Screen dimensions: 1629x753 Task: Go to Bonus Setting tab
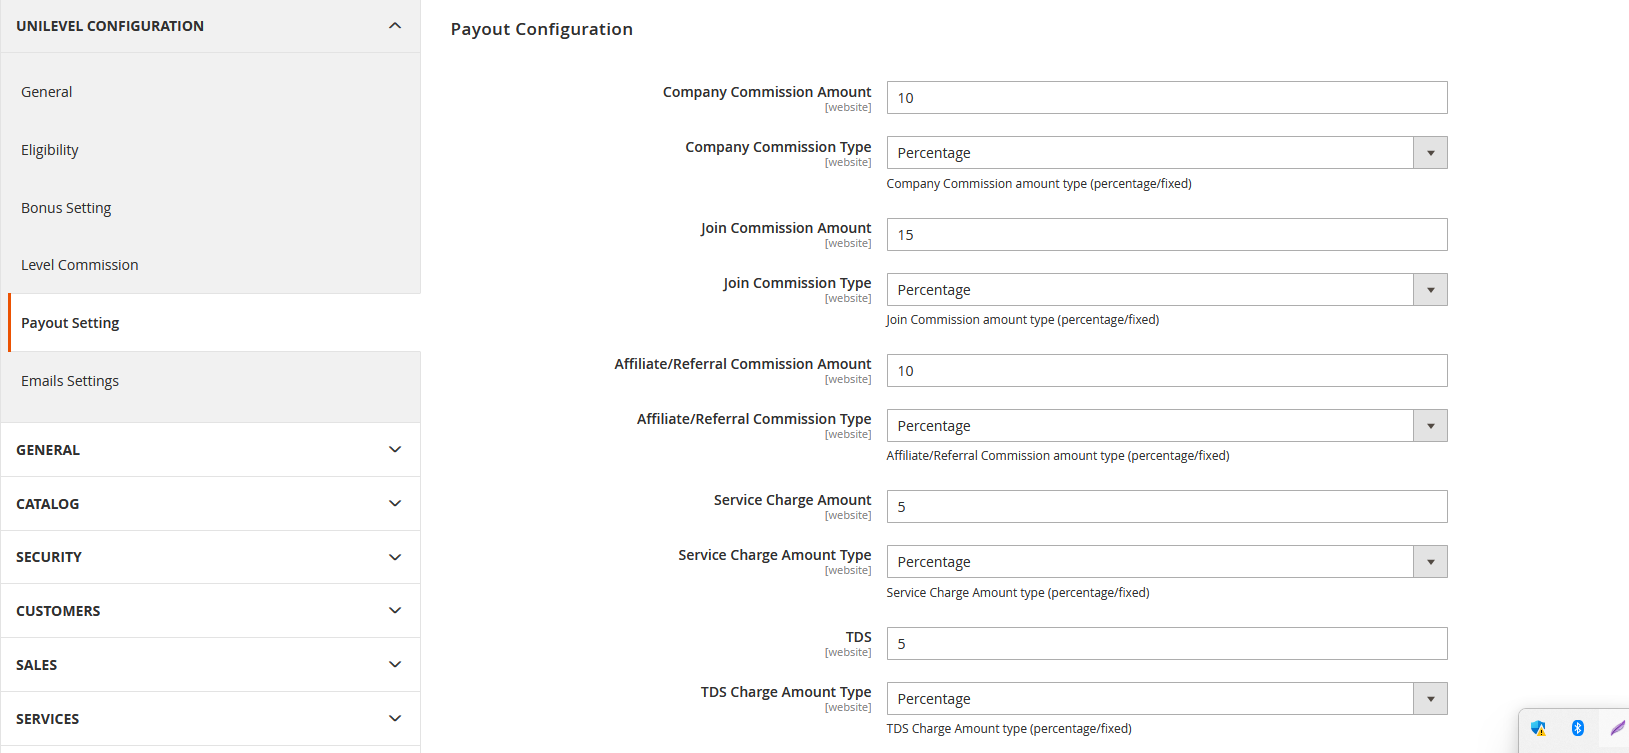coord(66,208)
